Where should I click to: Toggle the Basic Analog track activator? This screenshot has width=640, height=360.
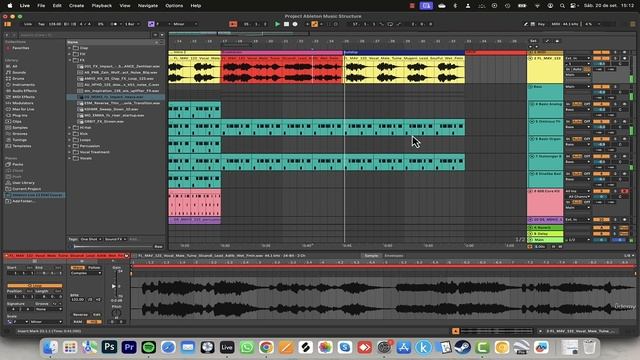(x=601, y=104)
